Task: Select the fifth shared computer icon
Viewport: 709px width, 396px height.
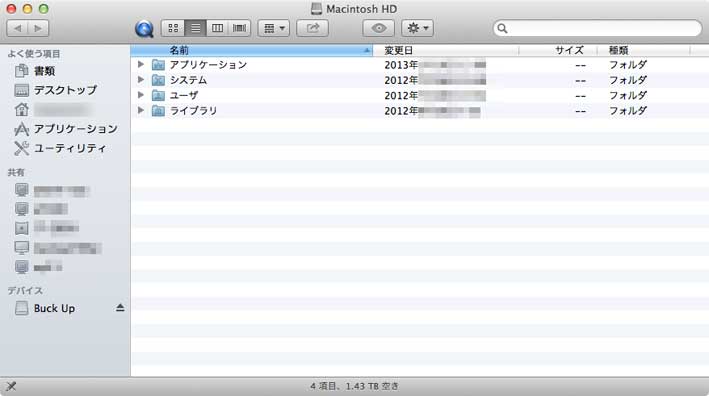Action: click(x=22, y=267)
